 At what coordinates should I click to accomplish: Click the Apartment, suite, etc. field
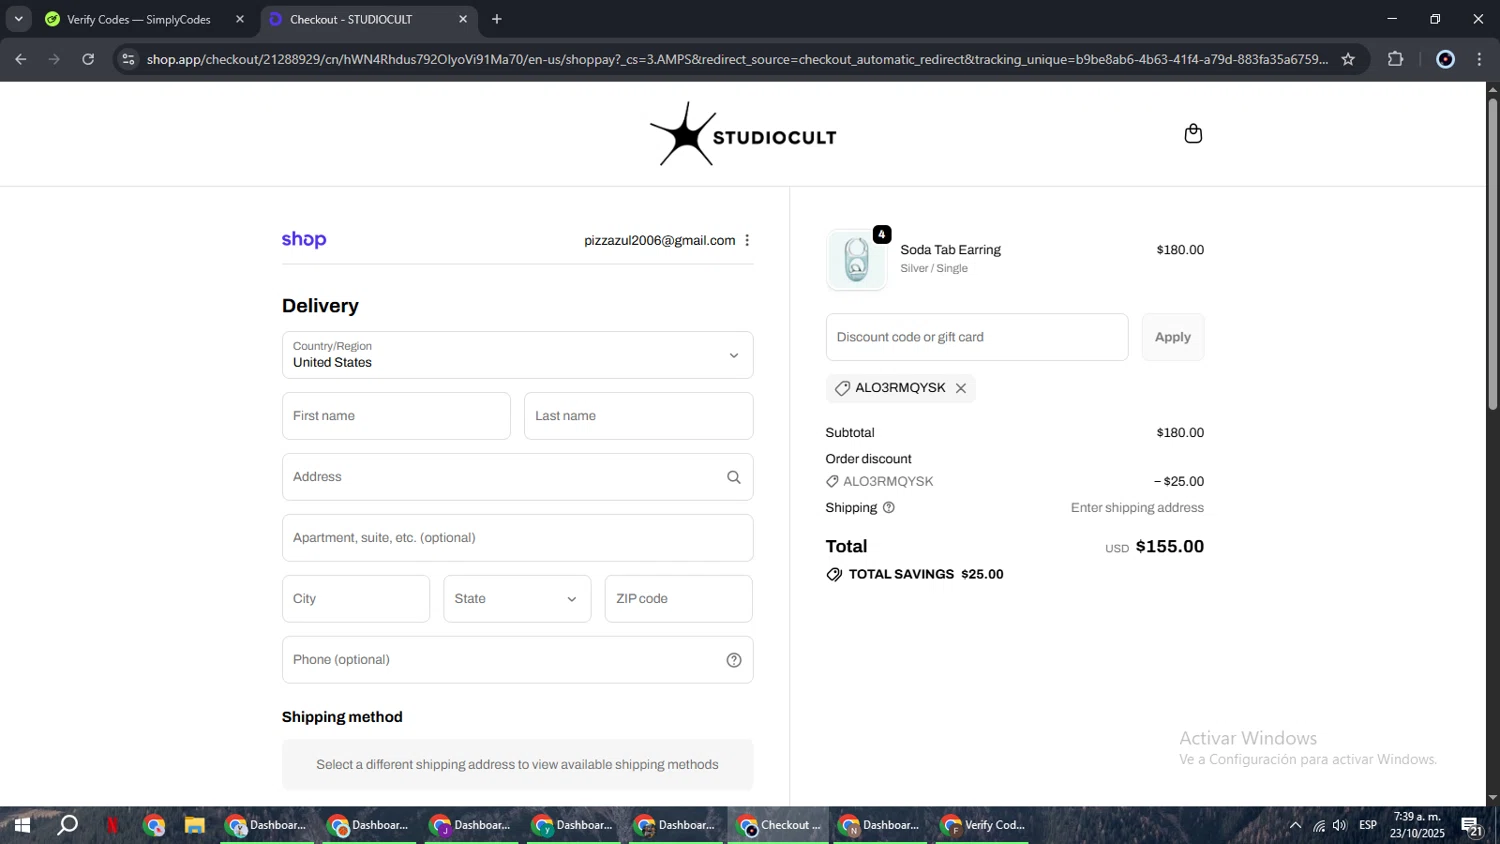pyautogui.click(x=517, y=538)
